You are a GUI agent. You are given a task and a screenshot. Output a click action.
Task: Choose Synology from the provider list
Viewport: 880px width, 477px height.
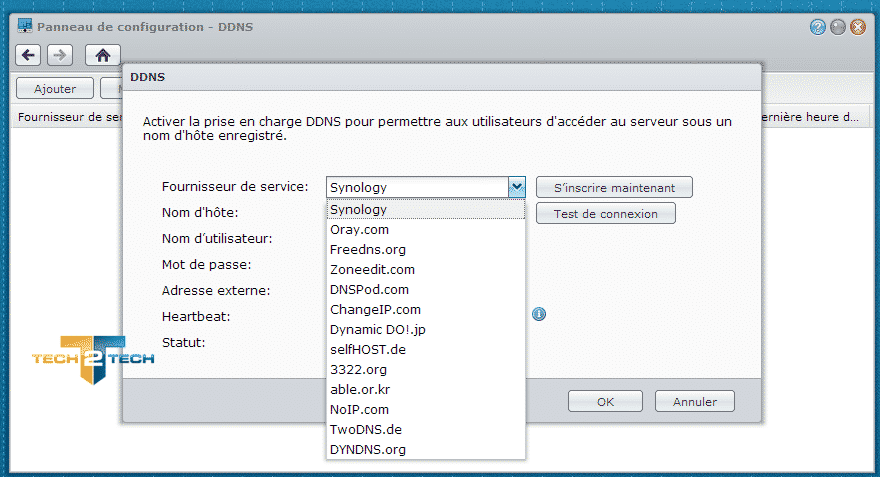pos(426,209)
